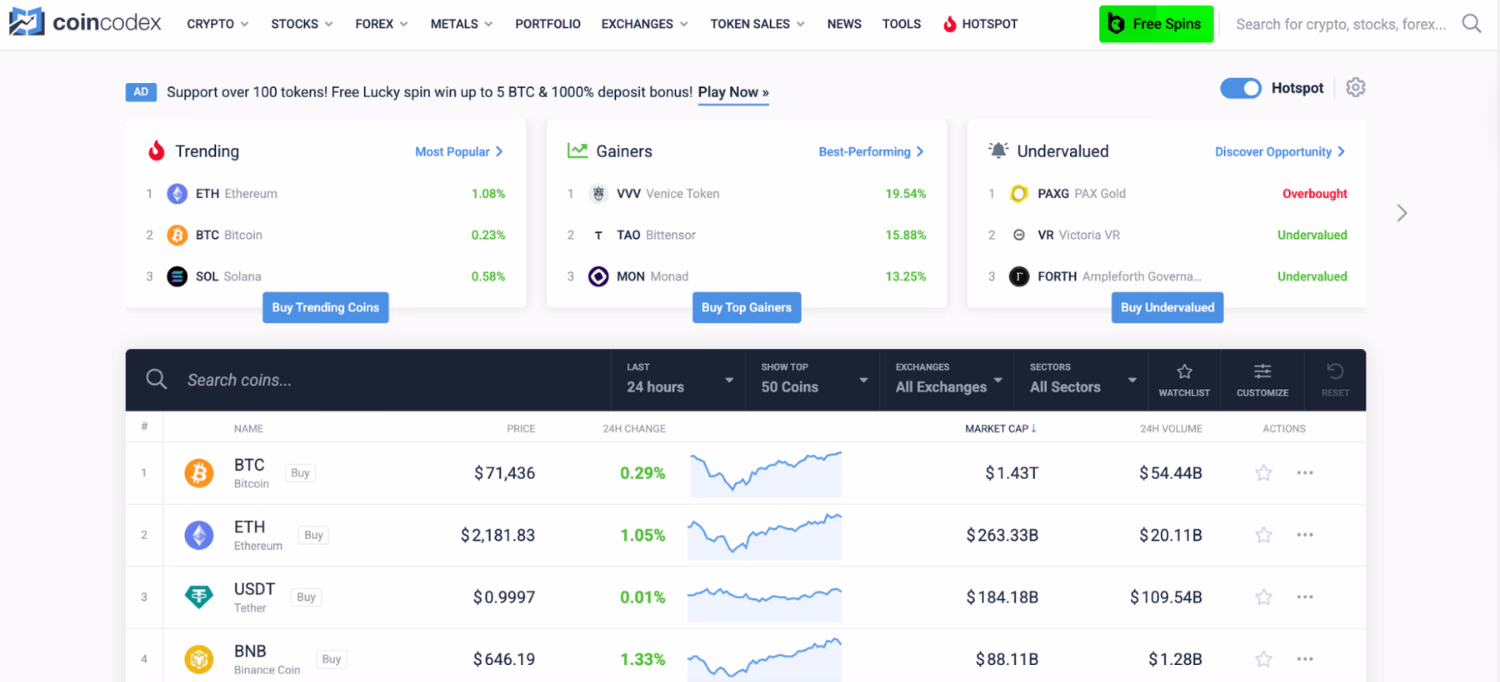Open the Customize panel icon
Image resolution: width=1500 pixels, height=682 pixels.
coord(1262,372)
